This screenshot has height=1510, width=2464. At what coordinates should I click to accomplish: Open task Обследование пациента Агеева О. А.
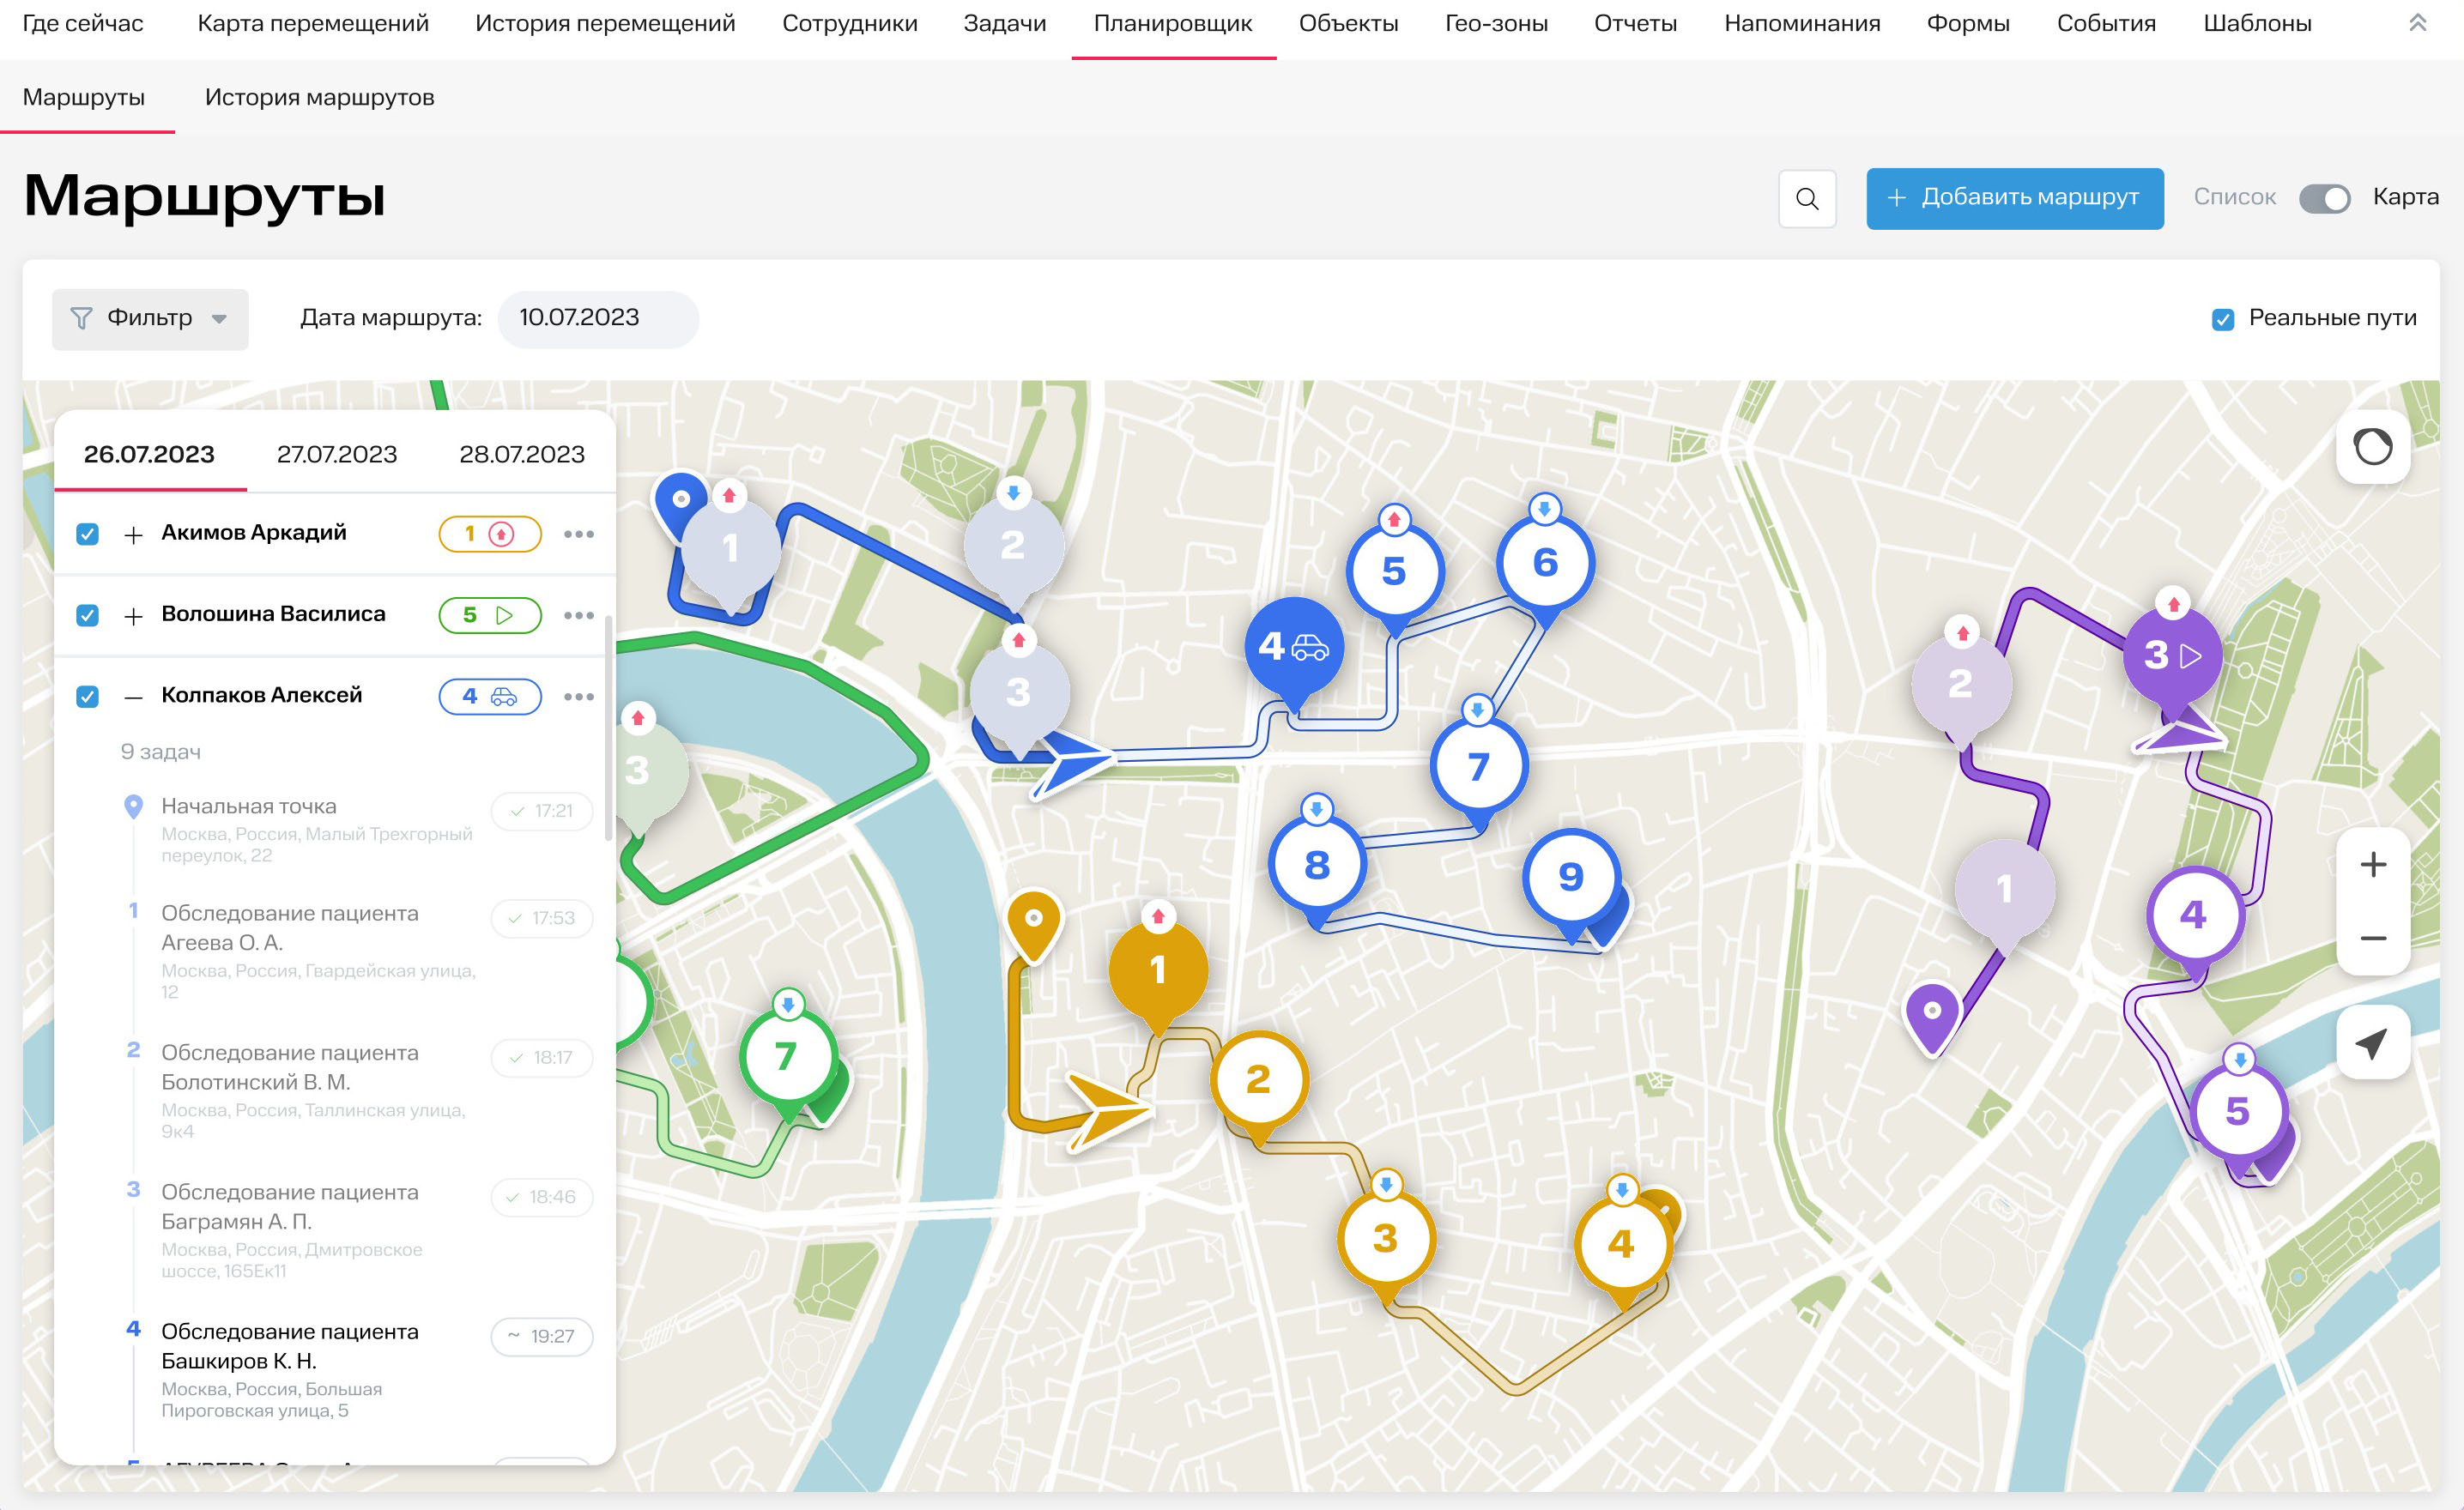[x=290, y=928]
